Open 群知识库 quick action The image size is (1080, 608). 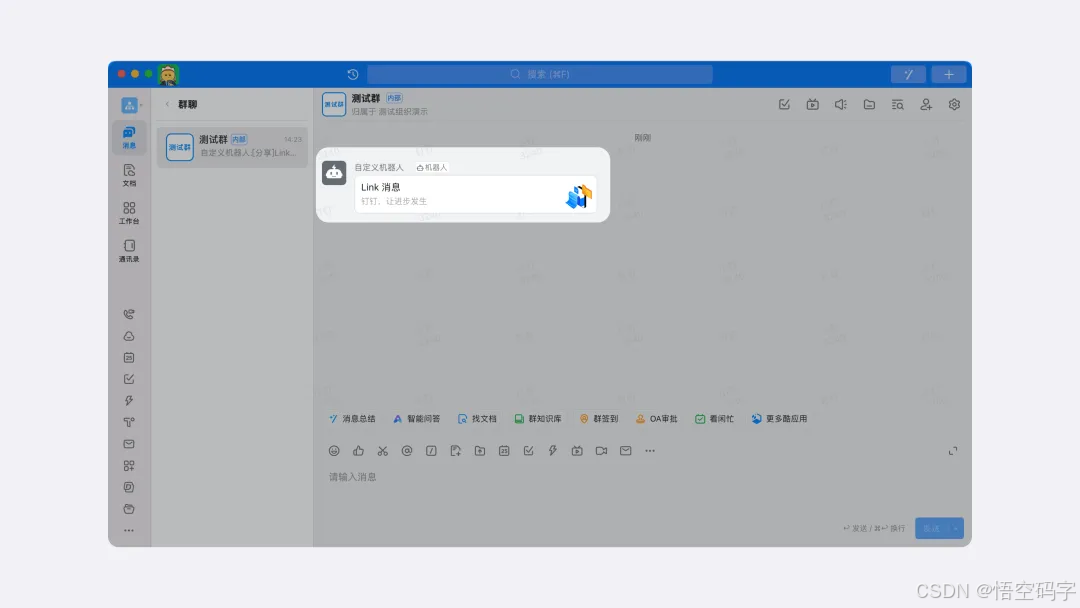coord(538,419)
